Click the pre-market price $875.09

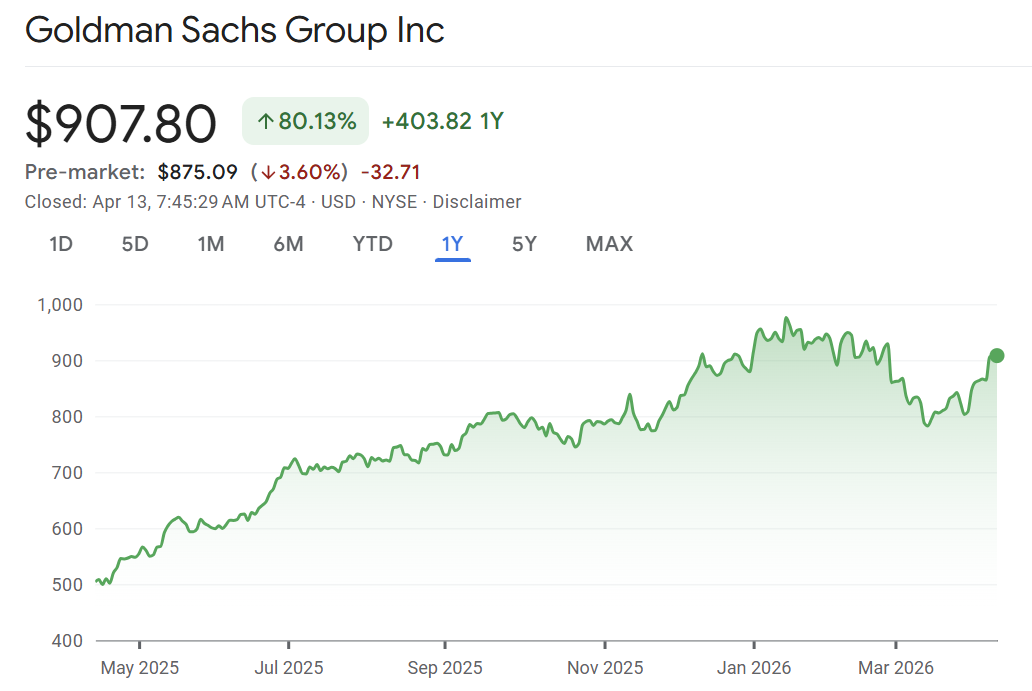click(197, 172)
